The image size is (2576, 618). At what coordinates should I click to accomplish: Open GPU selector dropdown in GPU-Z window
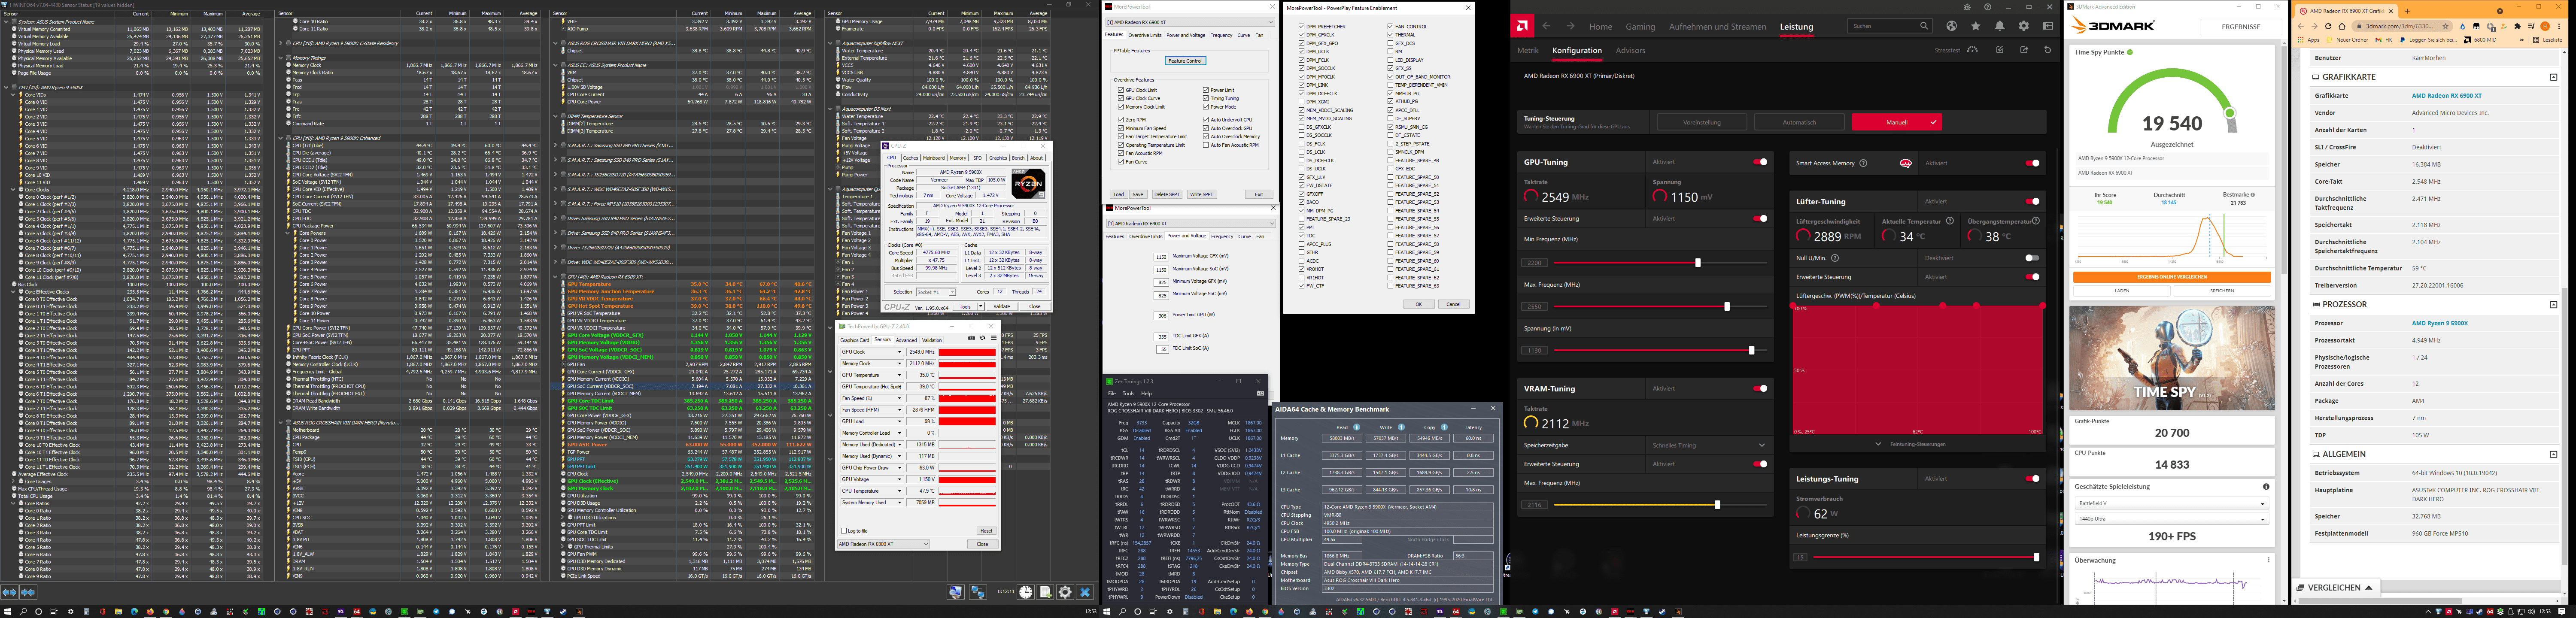tap(884, 544)
